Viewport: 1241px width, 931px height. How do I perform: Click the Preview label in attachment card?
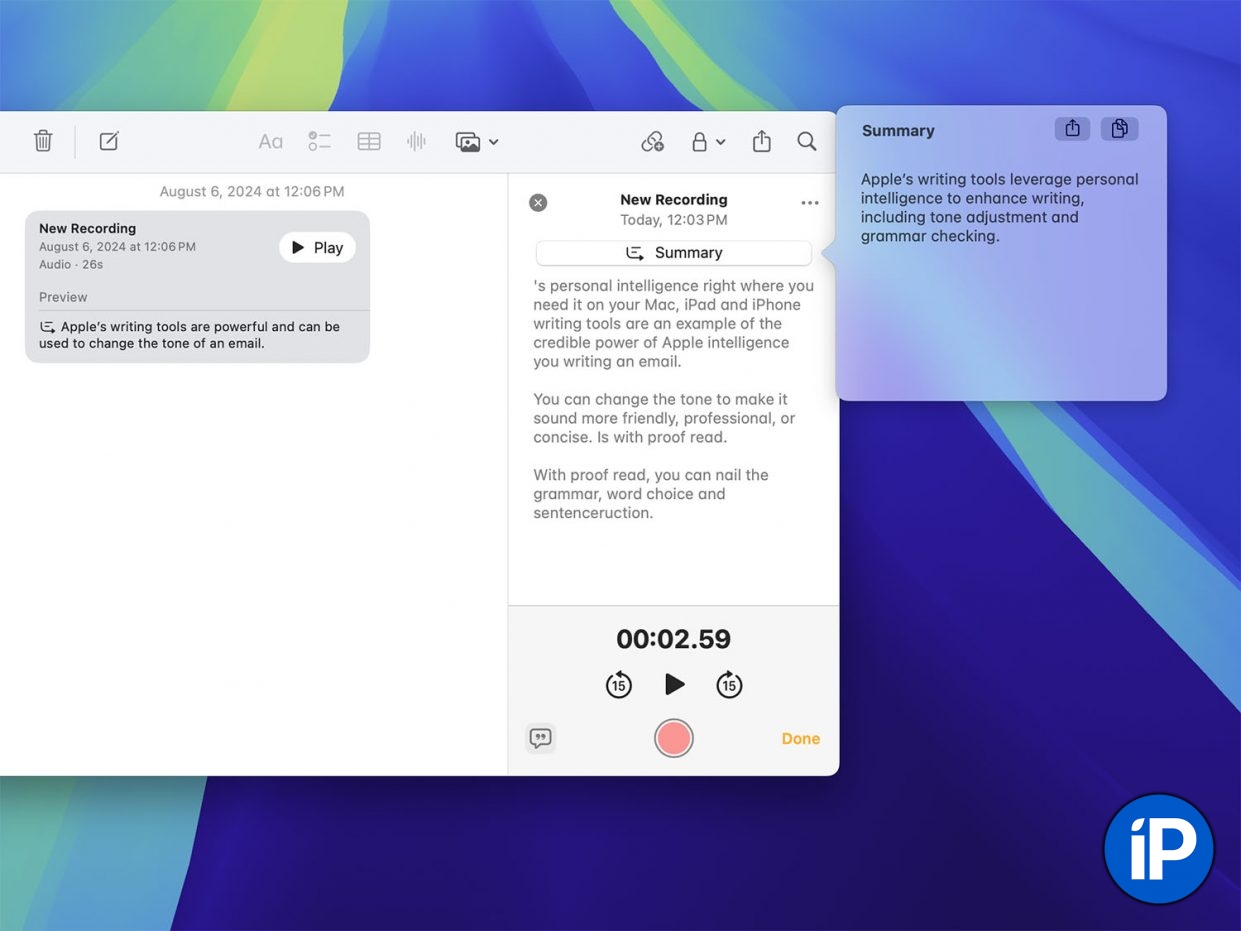coord(63,297)
